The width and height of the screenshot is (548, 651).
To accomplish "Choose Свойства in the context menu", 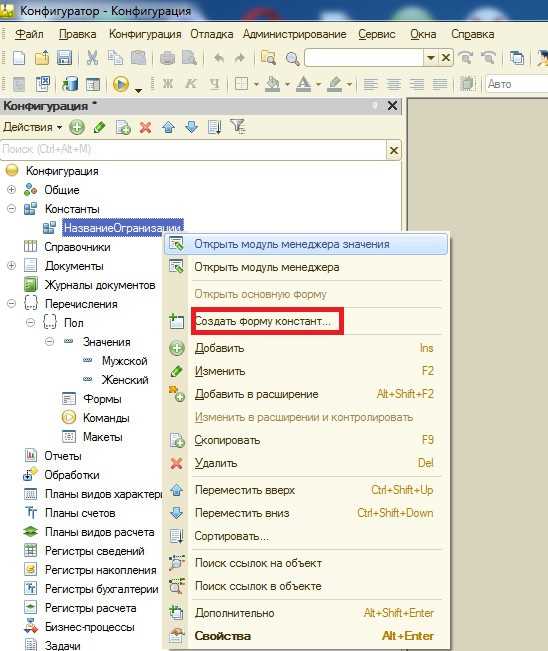I will tap(223, 636).
